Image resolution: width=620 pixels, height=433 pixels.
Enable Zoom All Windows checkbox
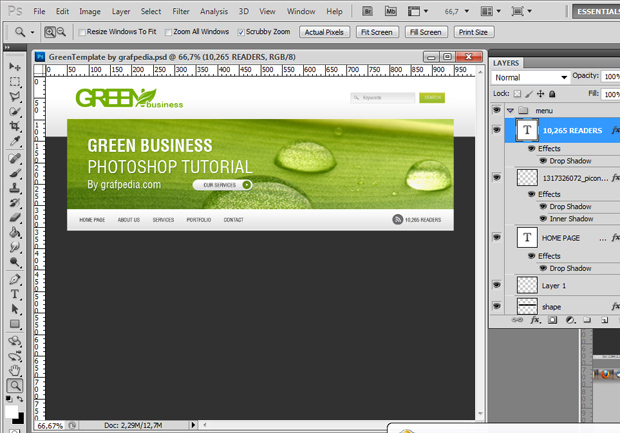coord(168,32)
